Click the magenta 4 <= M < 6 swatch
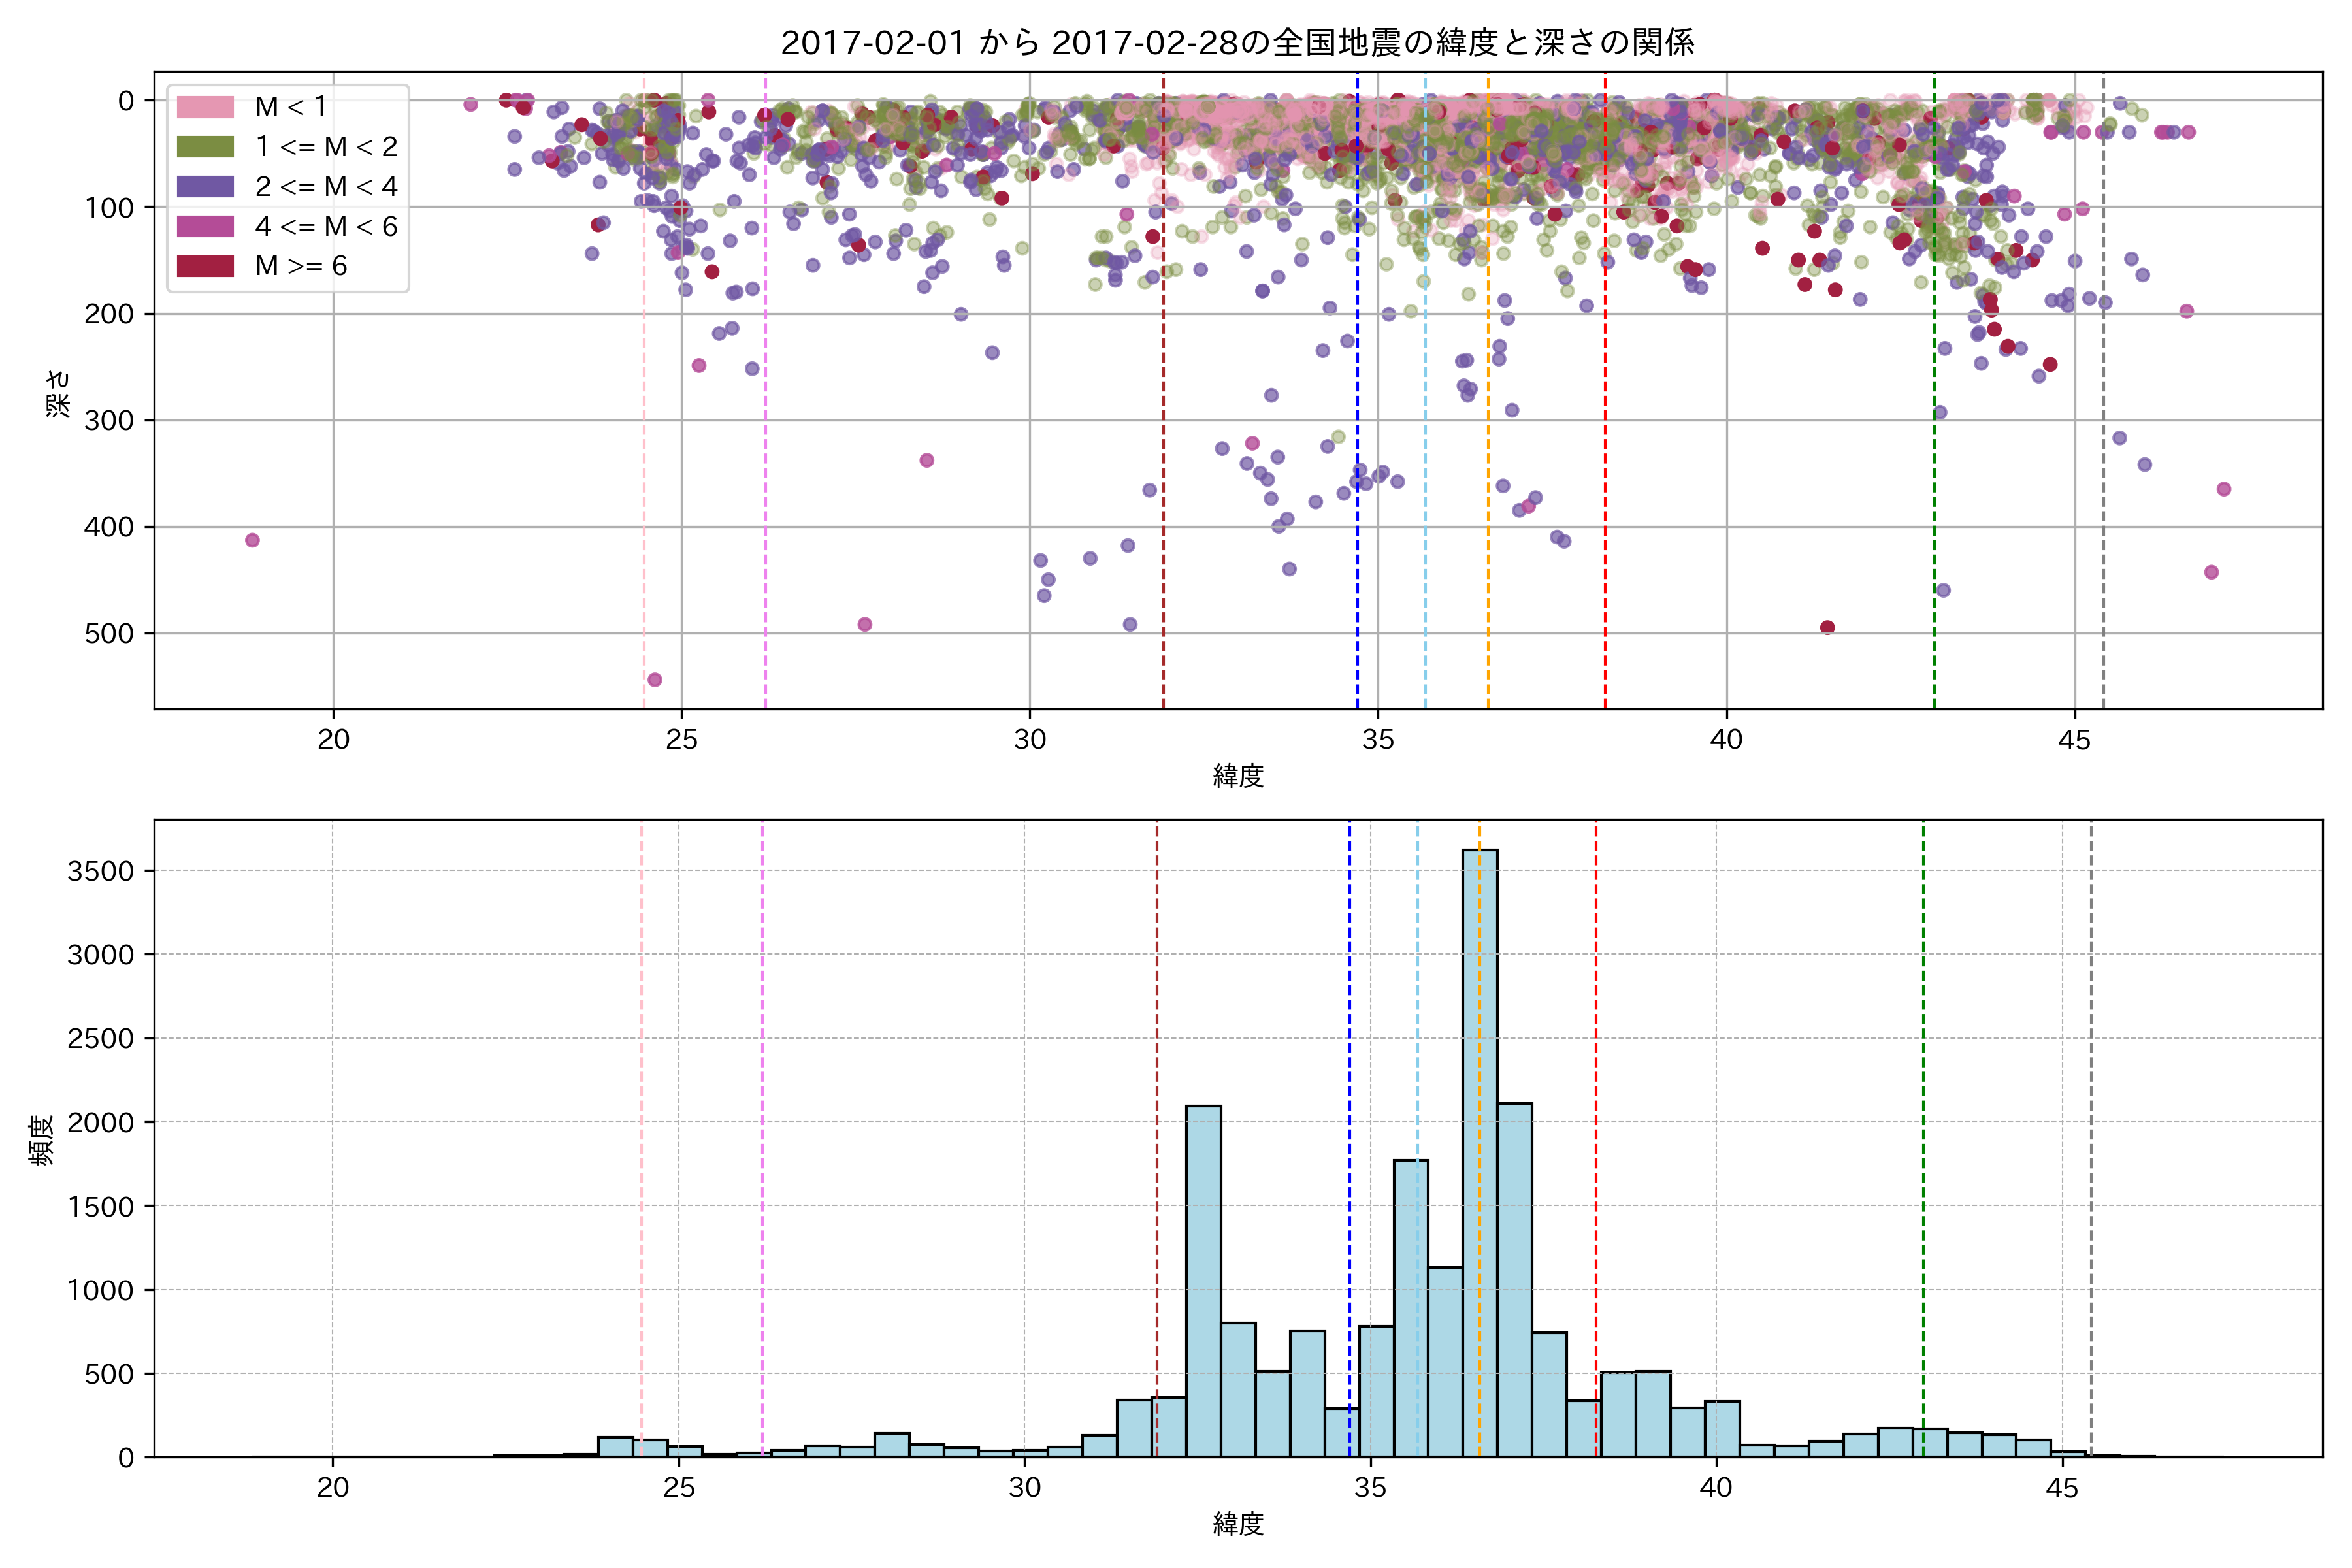Viewport: 2352px width, 1568px height. [205, 227]
